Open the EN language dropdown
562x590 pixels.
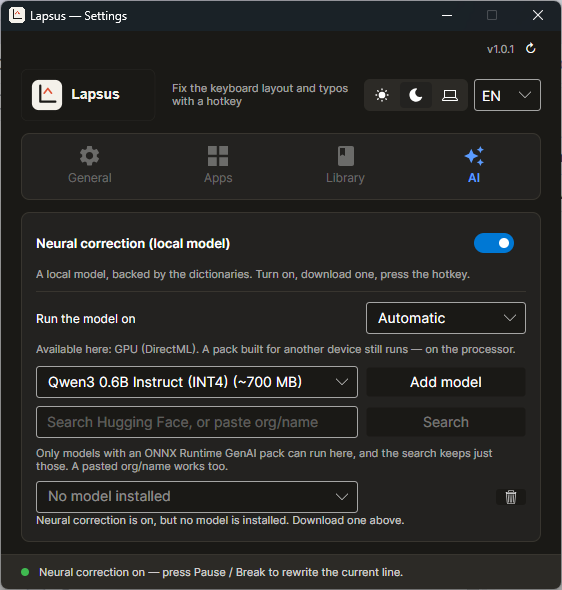(507, 95)
